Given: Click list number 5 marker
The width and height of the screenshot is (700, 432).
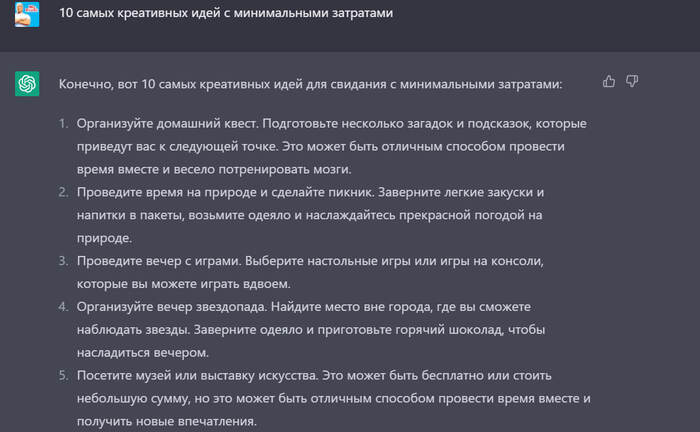Looking at the screenshot, I should [x=62, y=376].
